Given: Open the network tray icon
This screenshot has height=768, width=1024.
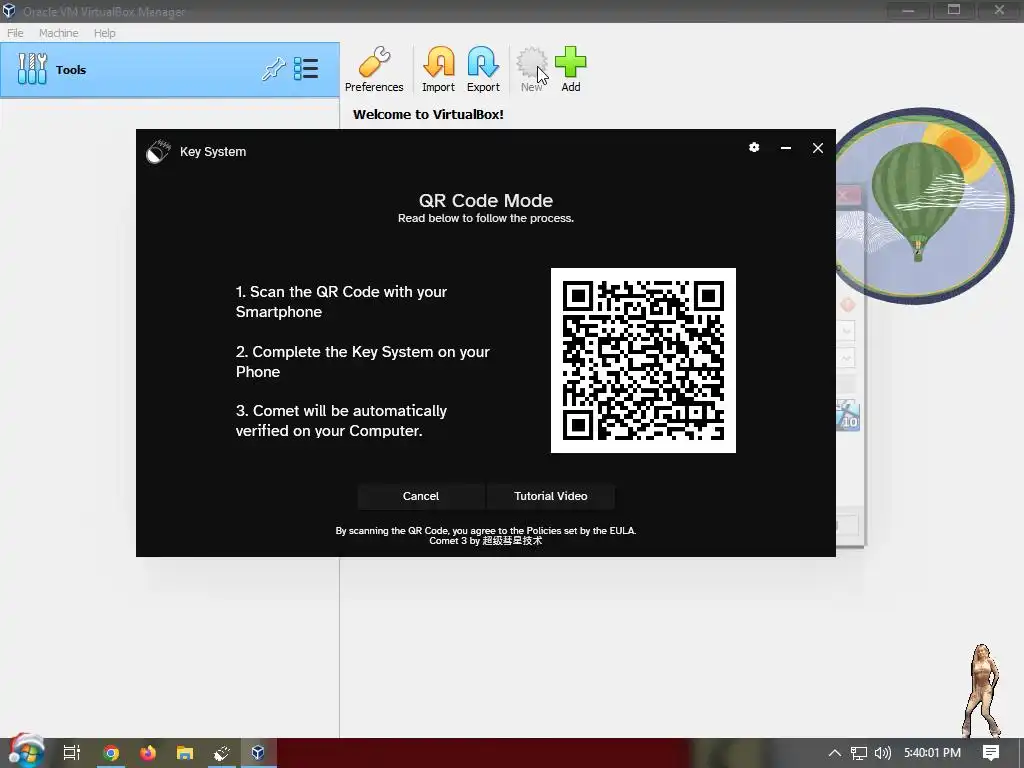Looking at the screenshot, I should (859, 753).
